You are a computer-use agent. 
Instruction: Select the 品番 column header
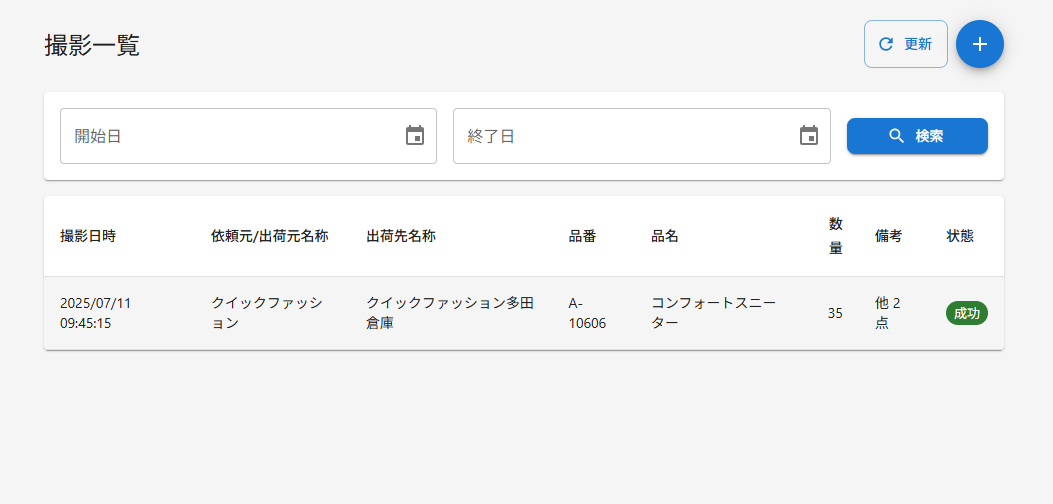click(x=582, y=237)
